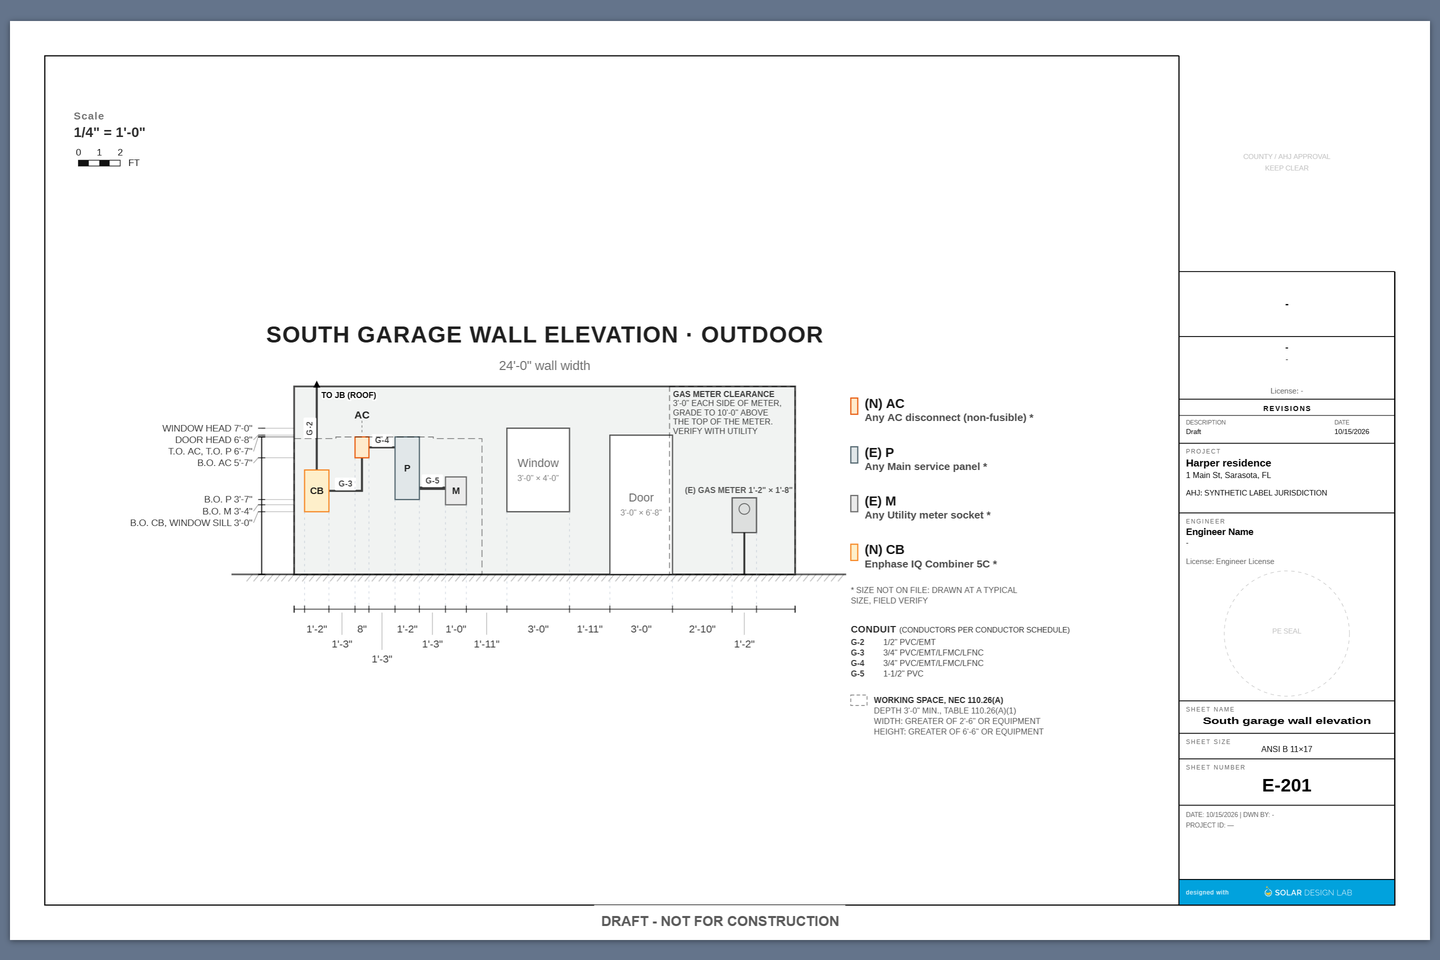Click the PE Seal circle placeholder

tap(1287, 633)
